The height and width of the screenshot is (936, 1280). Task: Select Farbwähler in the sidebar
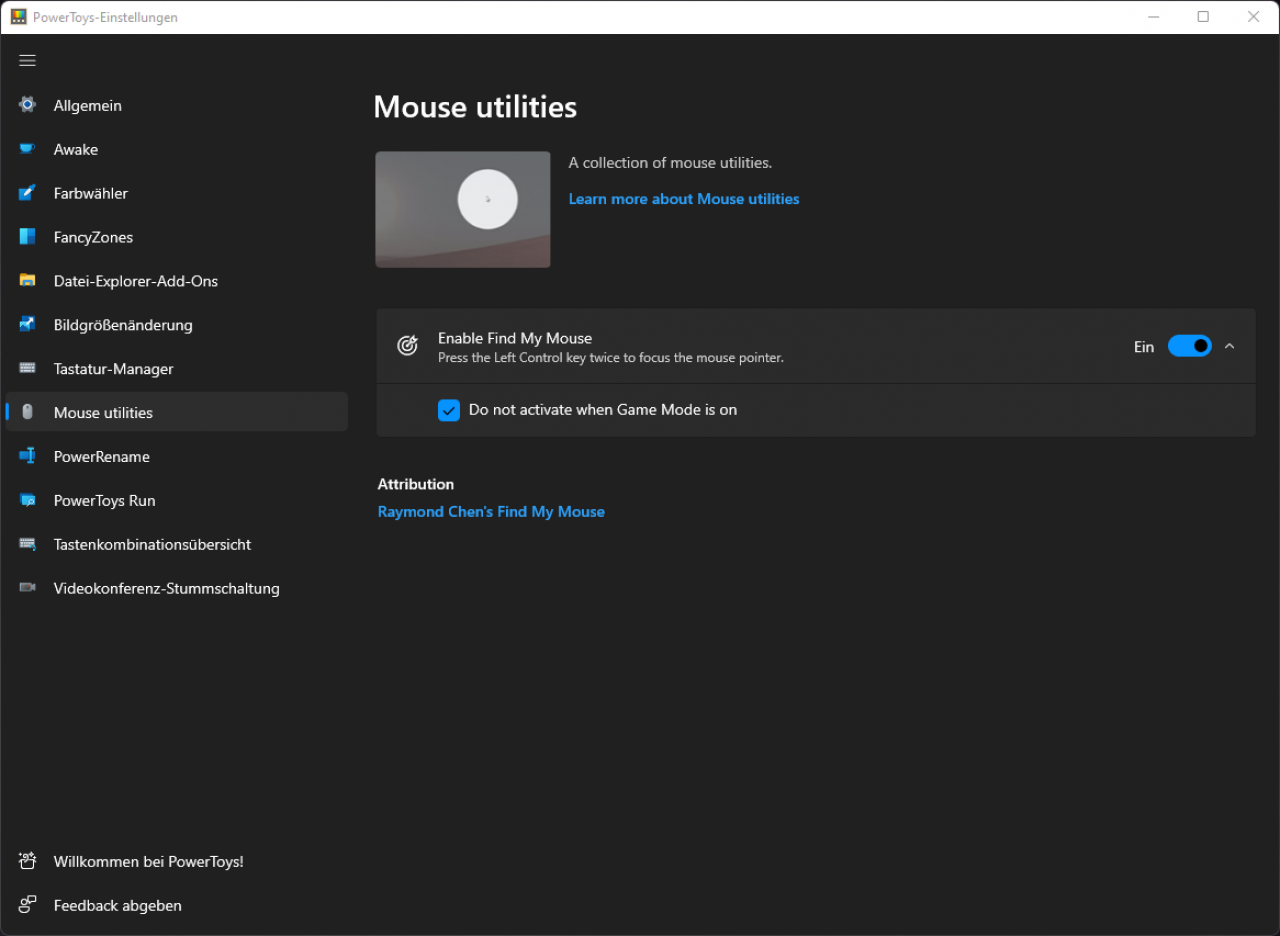pos(176,193)
